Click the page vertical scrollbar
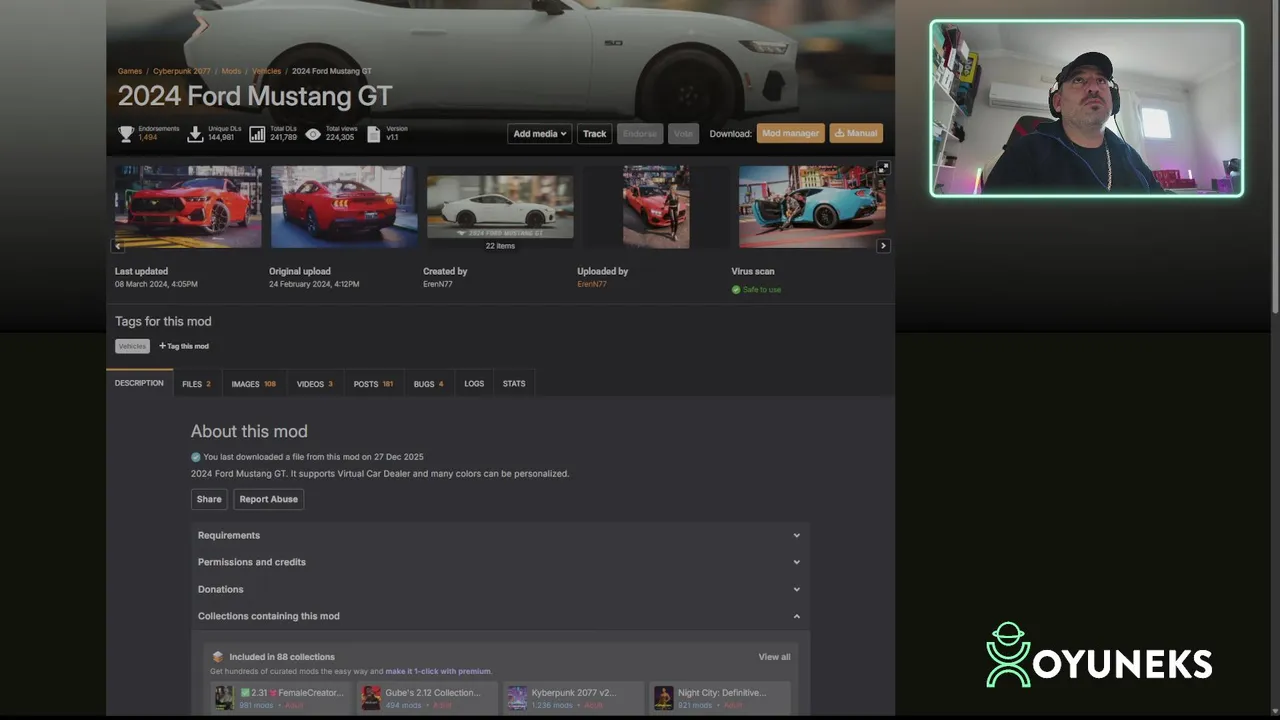This screenshot has width=1280, height=720. point(1274,160)
